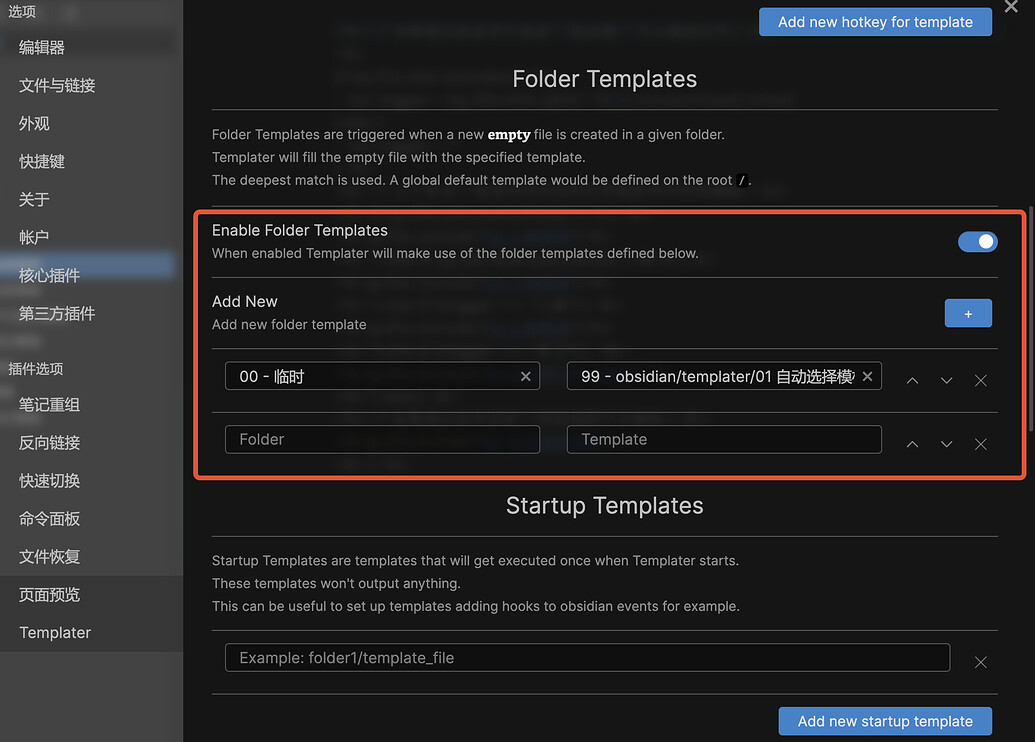Viewport: 1035px width, 742px height.
Task: Move the empty Folder row up
Action: click(912, 444)
